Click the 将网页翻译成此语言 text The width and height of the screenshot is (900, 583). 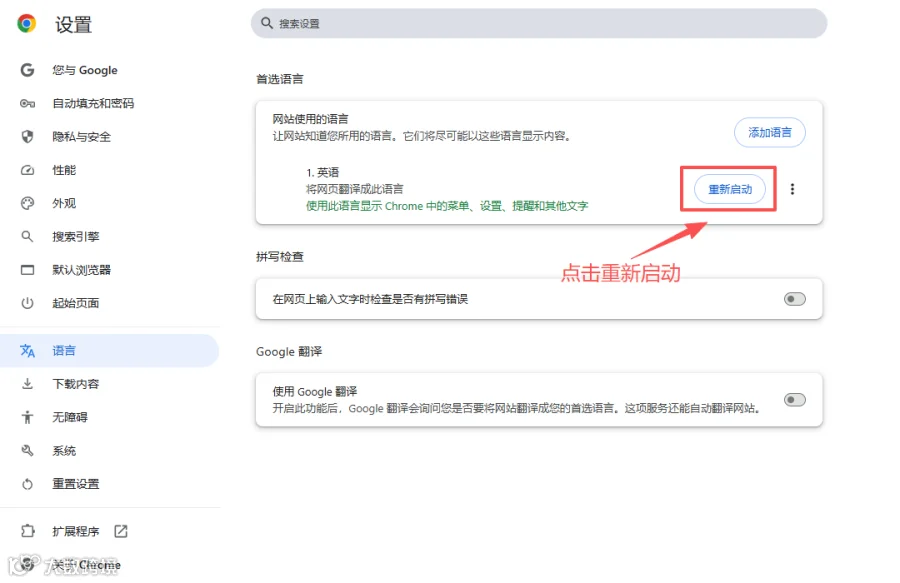pos(355,189)
